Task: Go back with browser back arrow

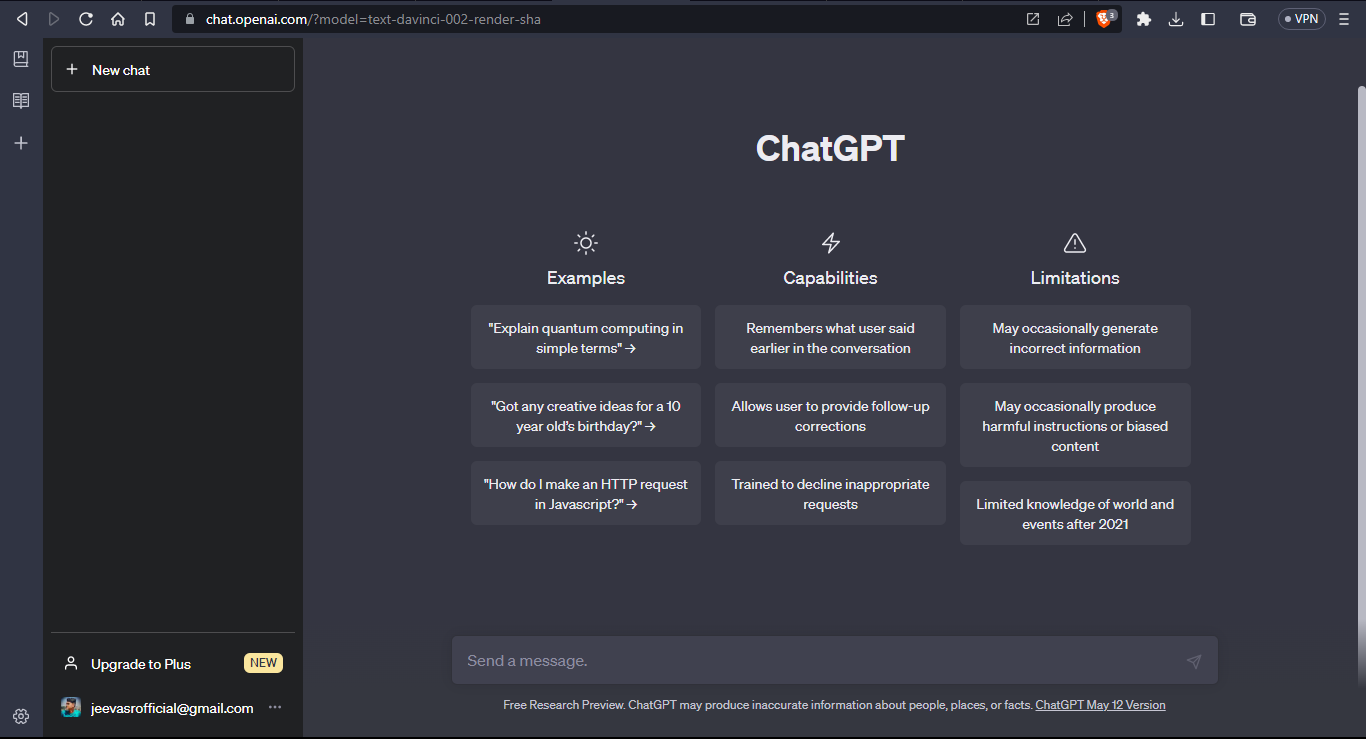Action: 22,19
